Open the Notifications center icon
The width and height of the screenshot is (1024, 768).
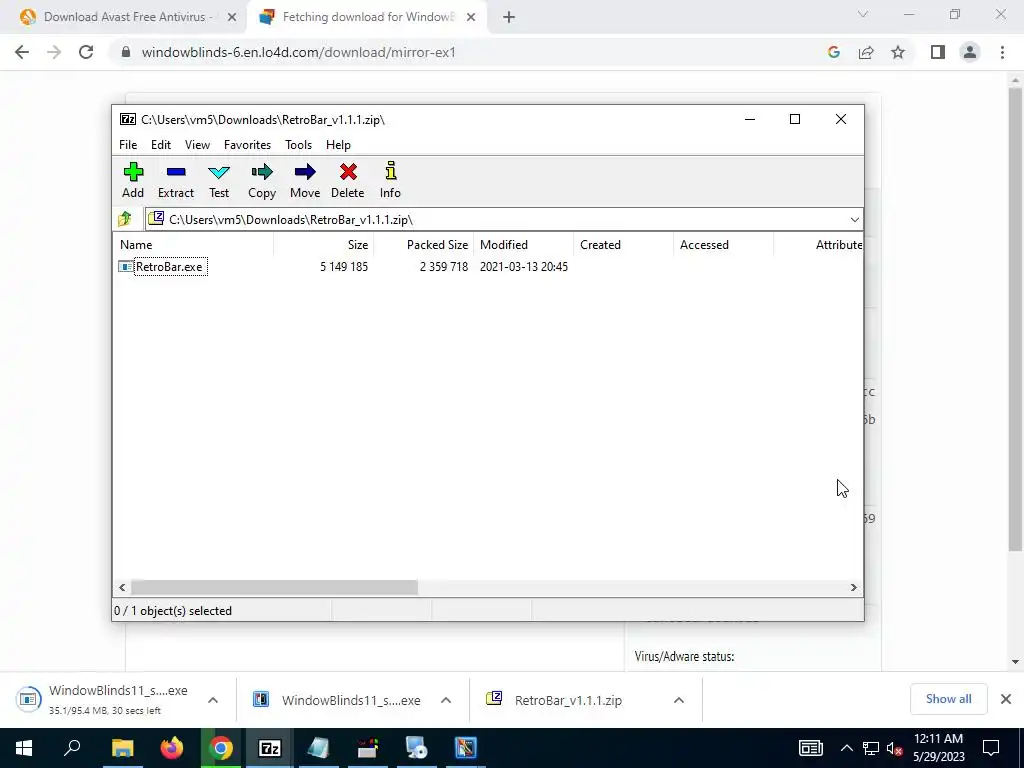[x=991, y=748]
